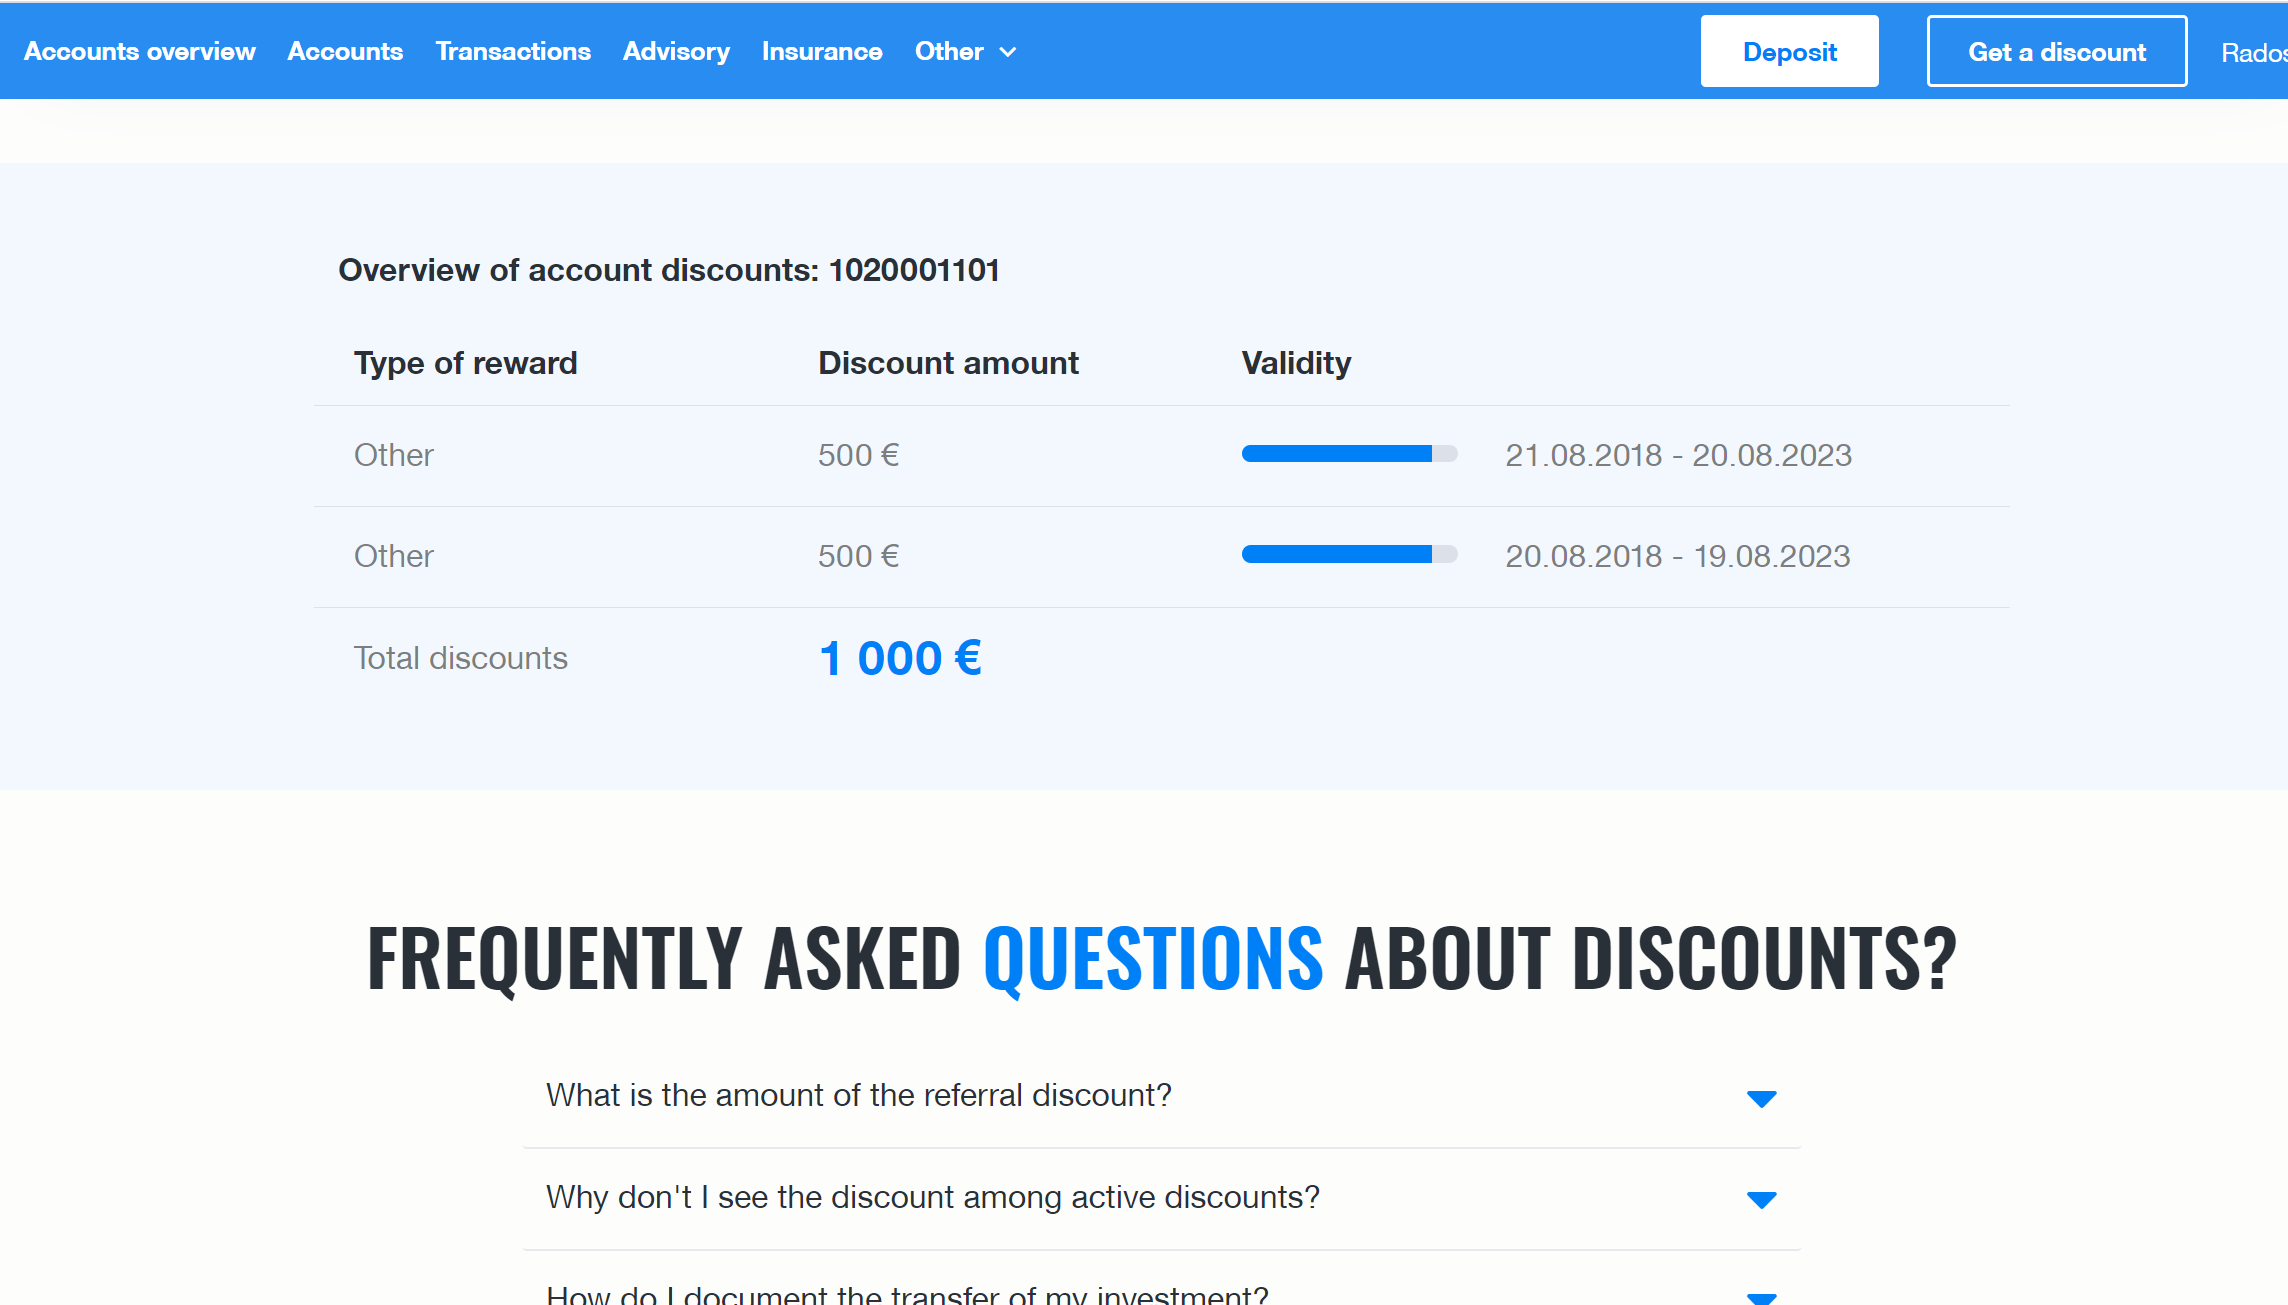This screenshot has height=1305, width=2288.
Task: Click the Get a discount button
Action: click(x=2057, y=51)
